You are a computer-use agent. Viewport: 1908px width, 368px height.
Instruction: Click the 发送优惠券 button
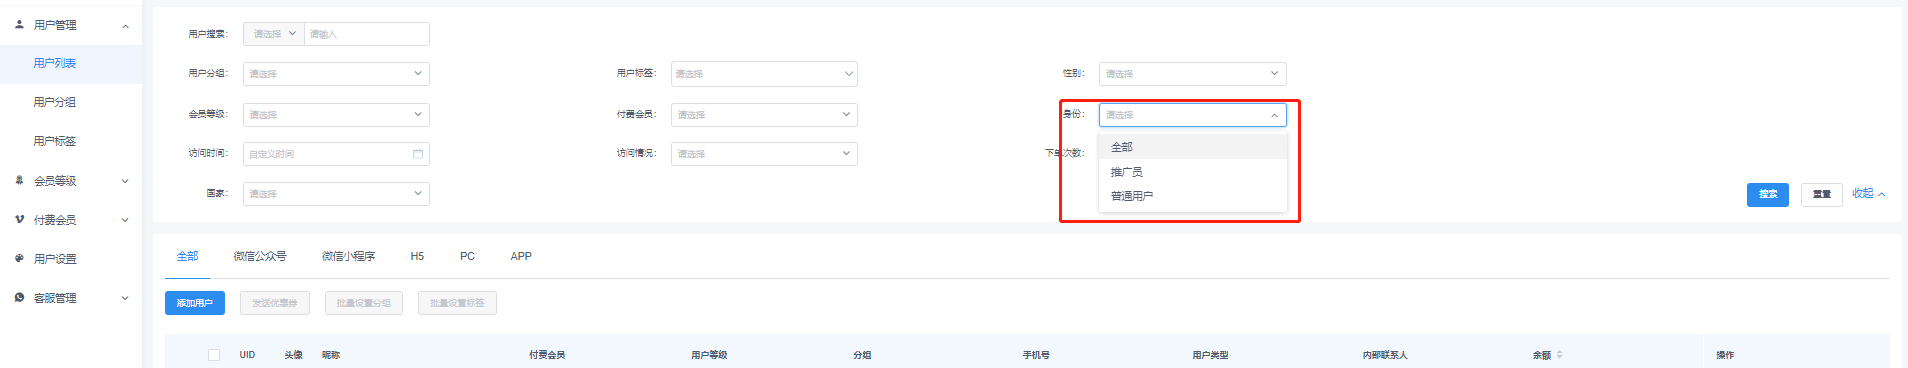pos(275,303)
